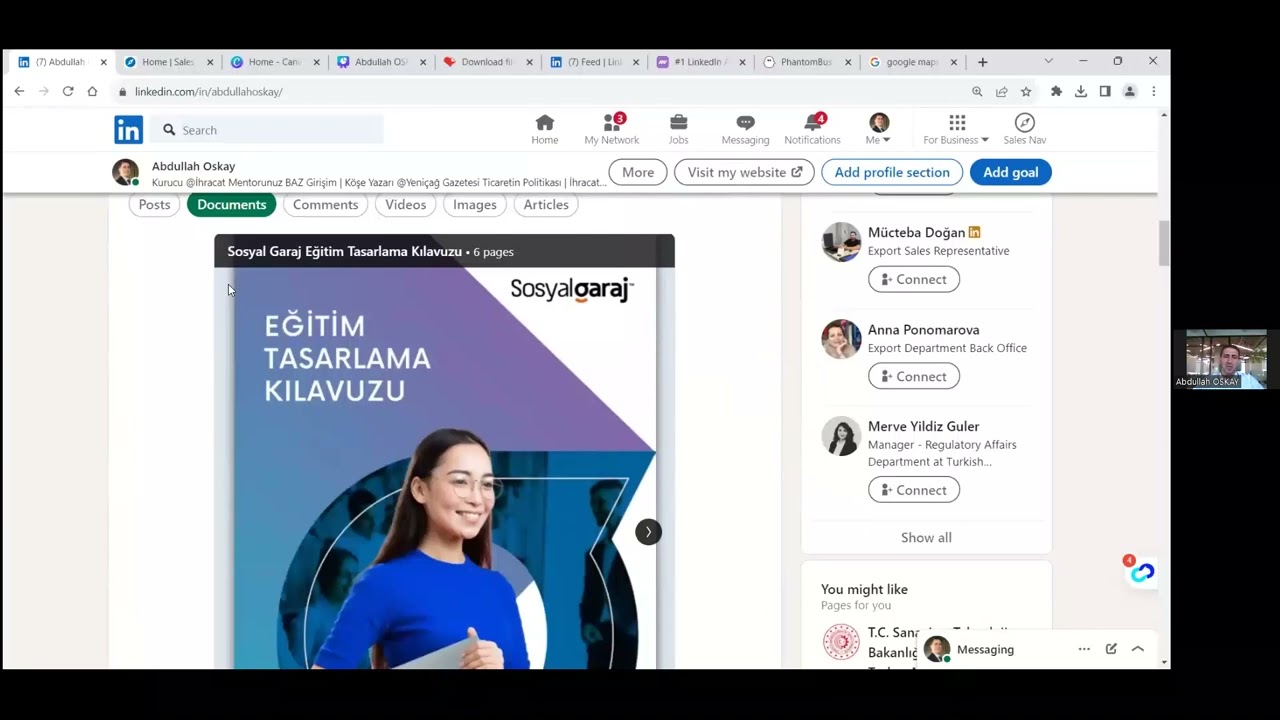Open My Network in the navbar
1280x720 pixels.
point(612,130)
